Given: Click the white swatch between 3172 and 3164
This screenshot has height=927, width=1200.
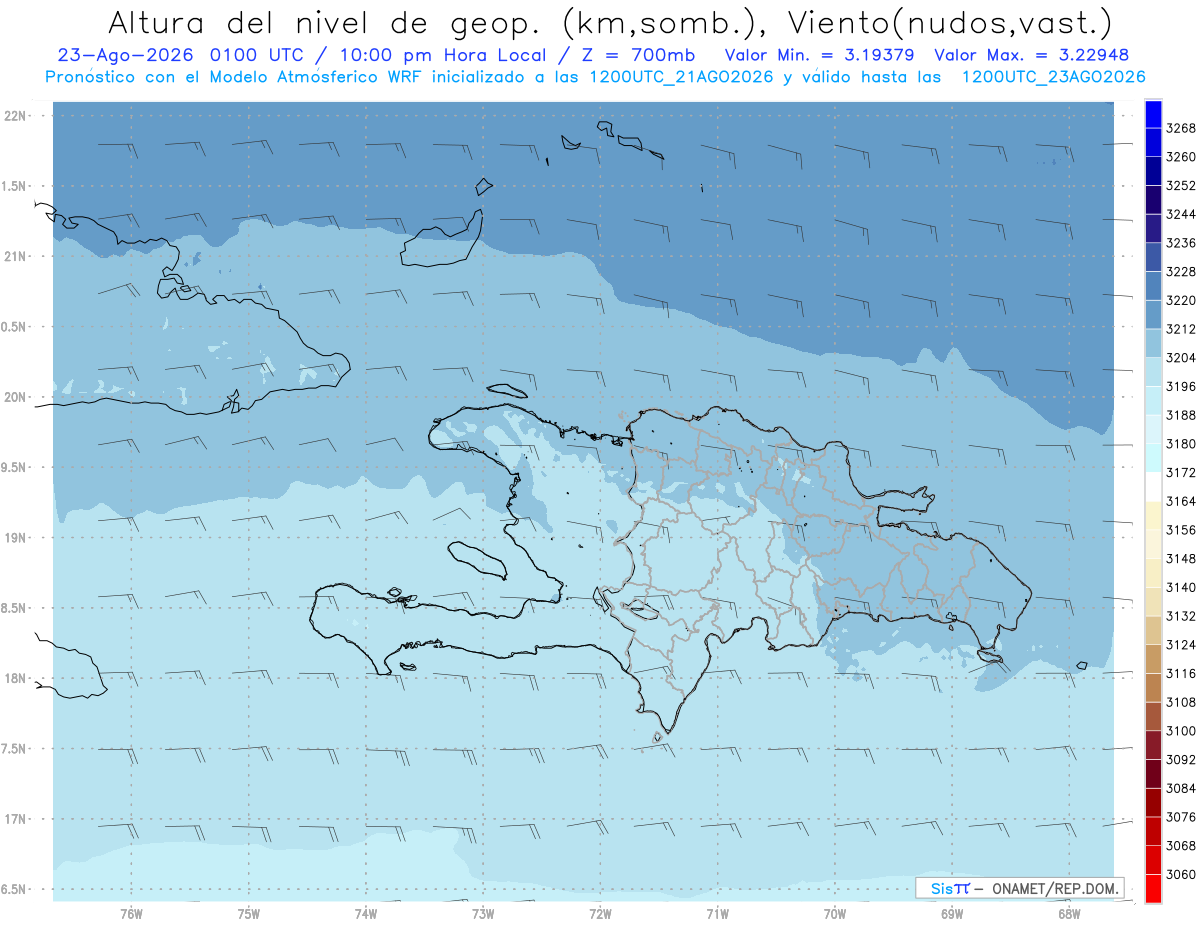Looking at the screenshot, I should point(1153,487).
